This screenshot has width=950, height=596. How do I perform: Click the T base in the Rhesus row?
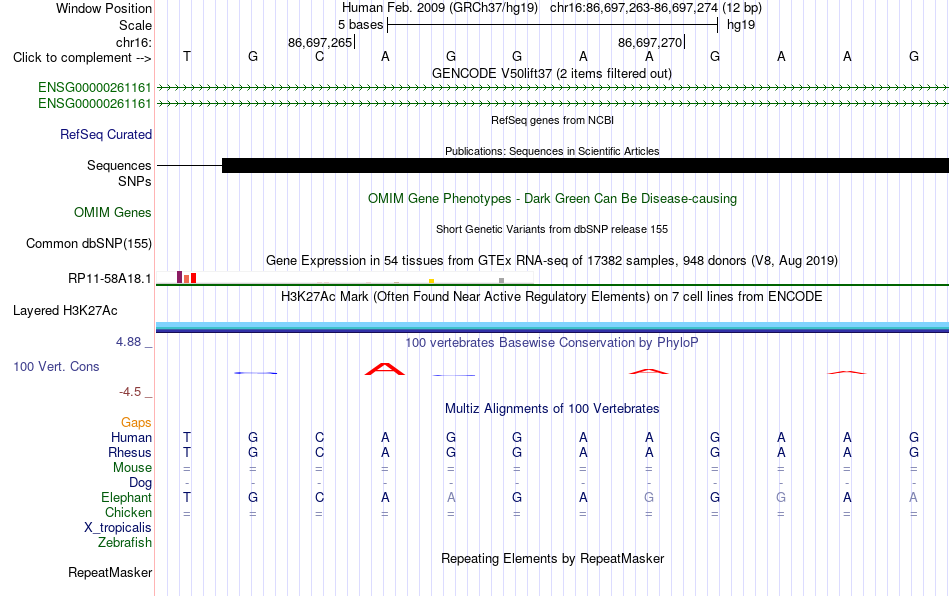(x=187, y=452)
